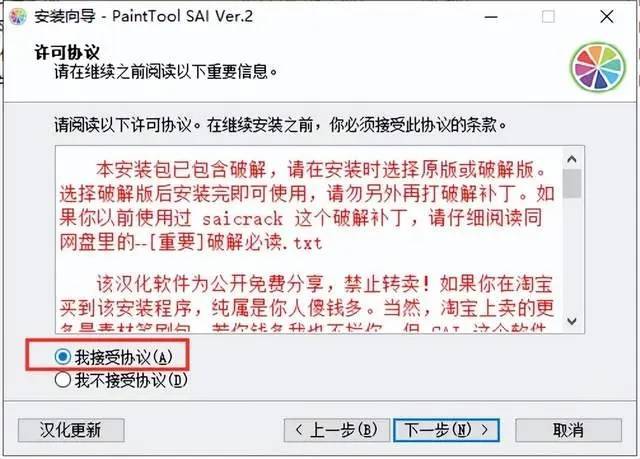The image size is (640, 459).
Task: Continue with the 下一步(N) button
Action: click(x=447, y=430)
